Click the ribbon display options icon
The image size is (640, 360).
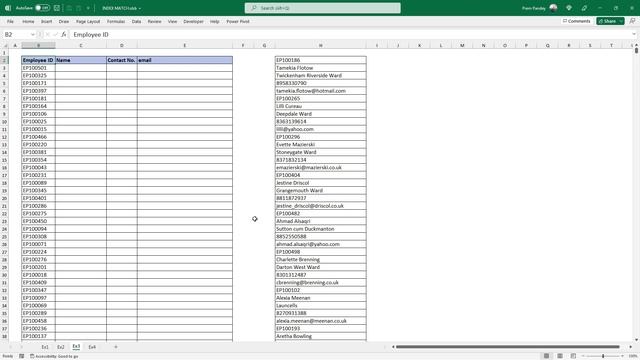[x=632, y=21]
